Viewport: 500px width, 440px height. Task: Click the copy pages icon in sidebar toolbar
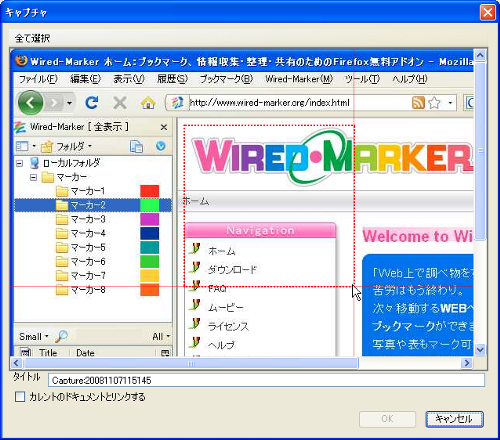[136, 146]
